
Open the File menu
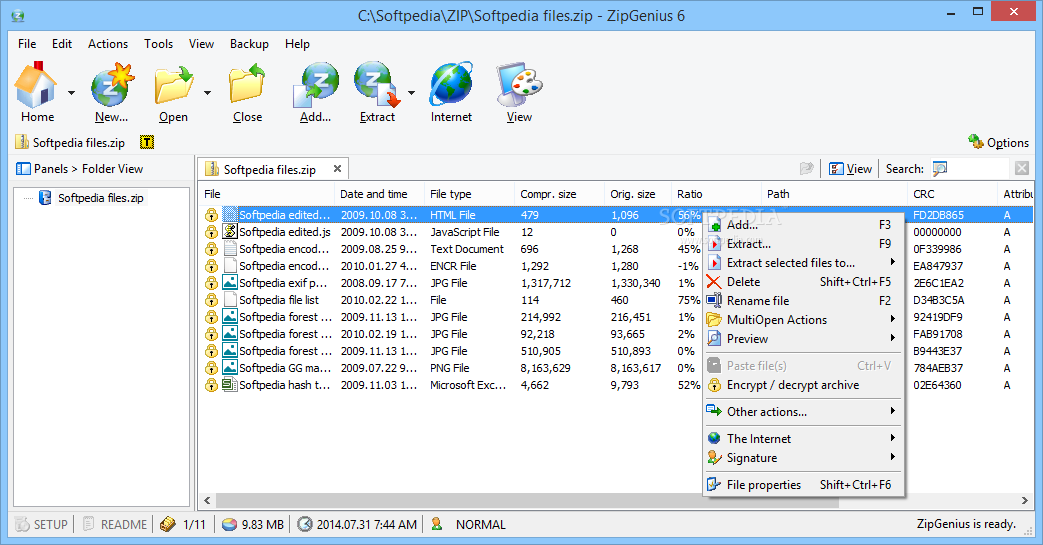(27, 44)
